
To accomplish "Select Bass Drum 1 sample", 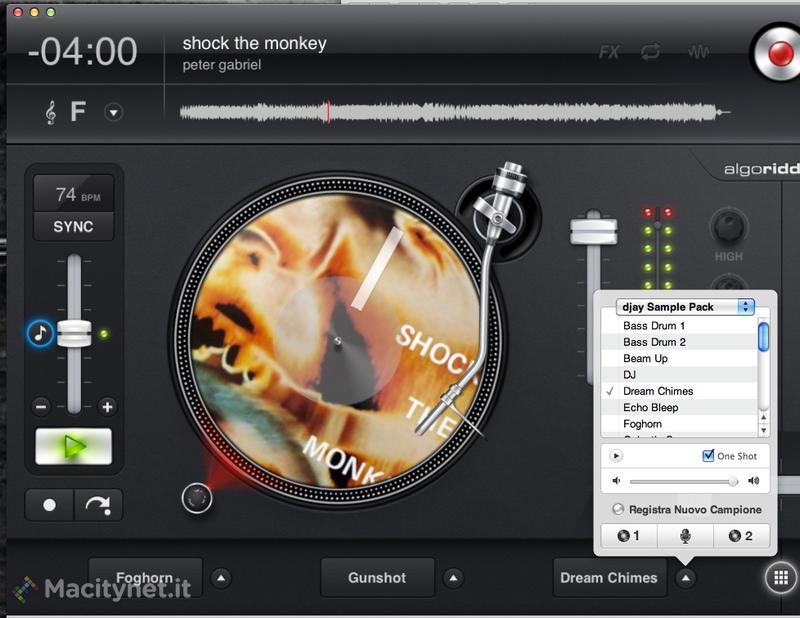I will pyautogui.click(x=679, y=326).
